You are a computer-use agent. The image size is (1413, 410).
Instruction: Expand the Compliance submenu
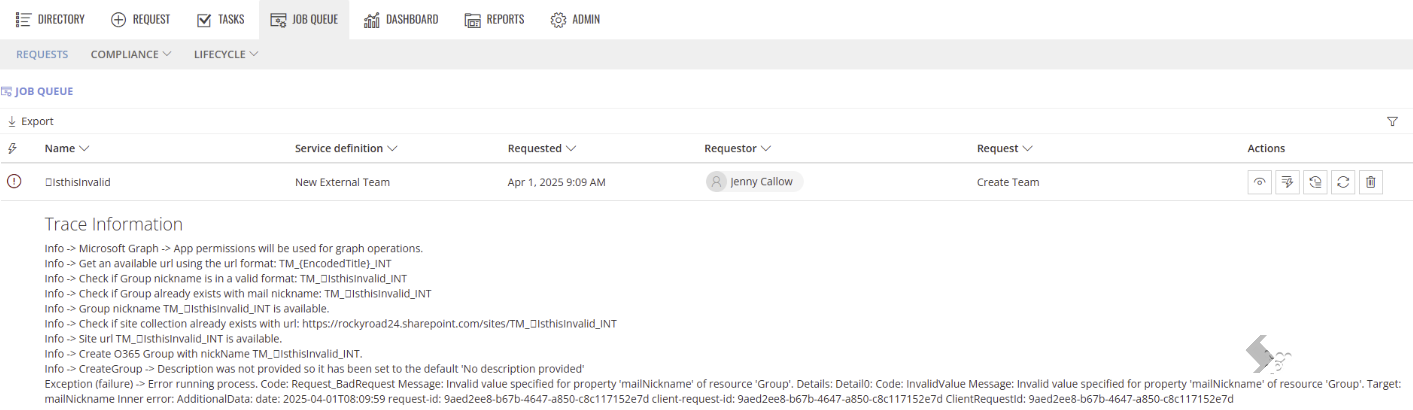click(131, 54)
